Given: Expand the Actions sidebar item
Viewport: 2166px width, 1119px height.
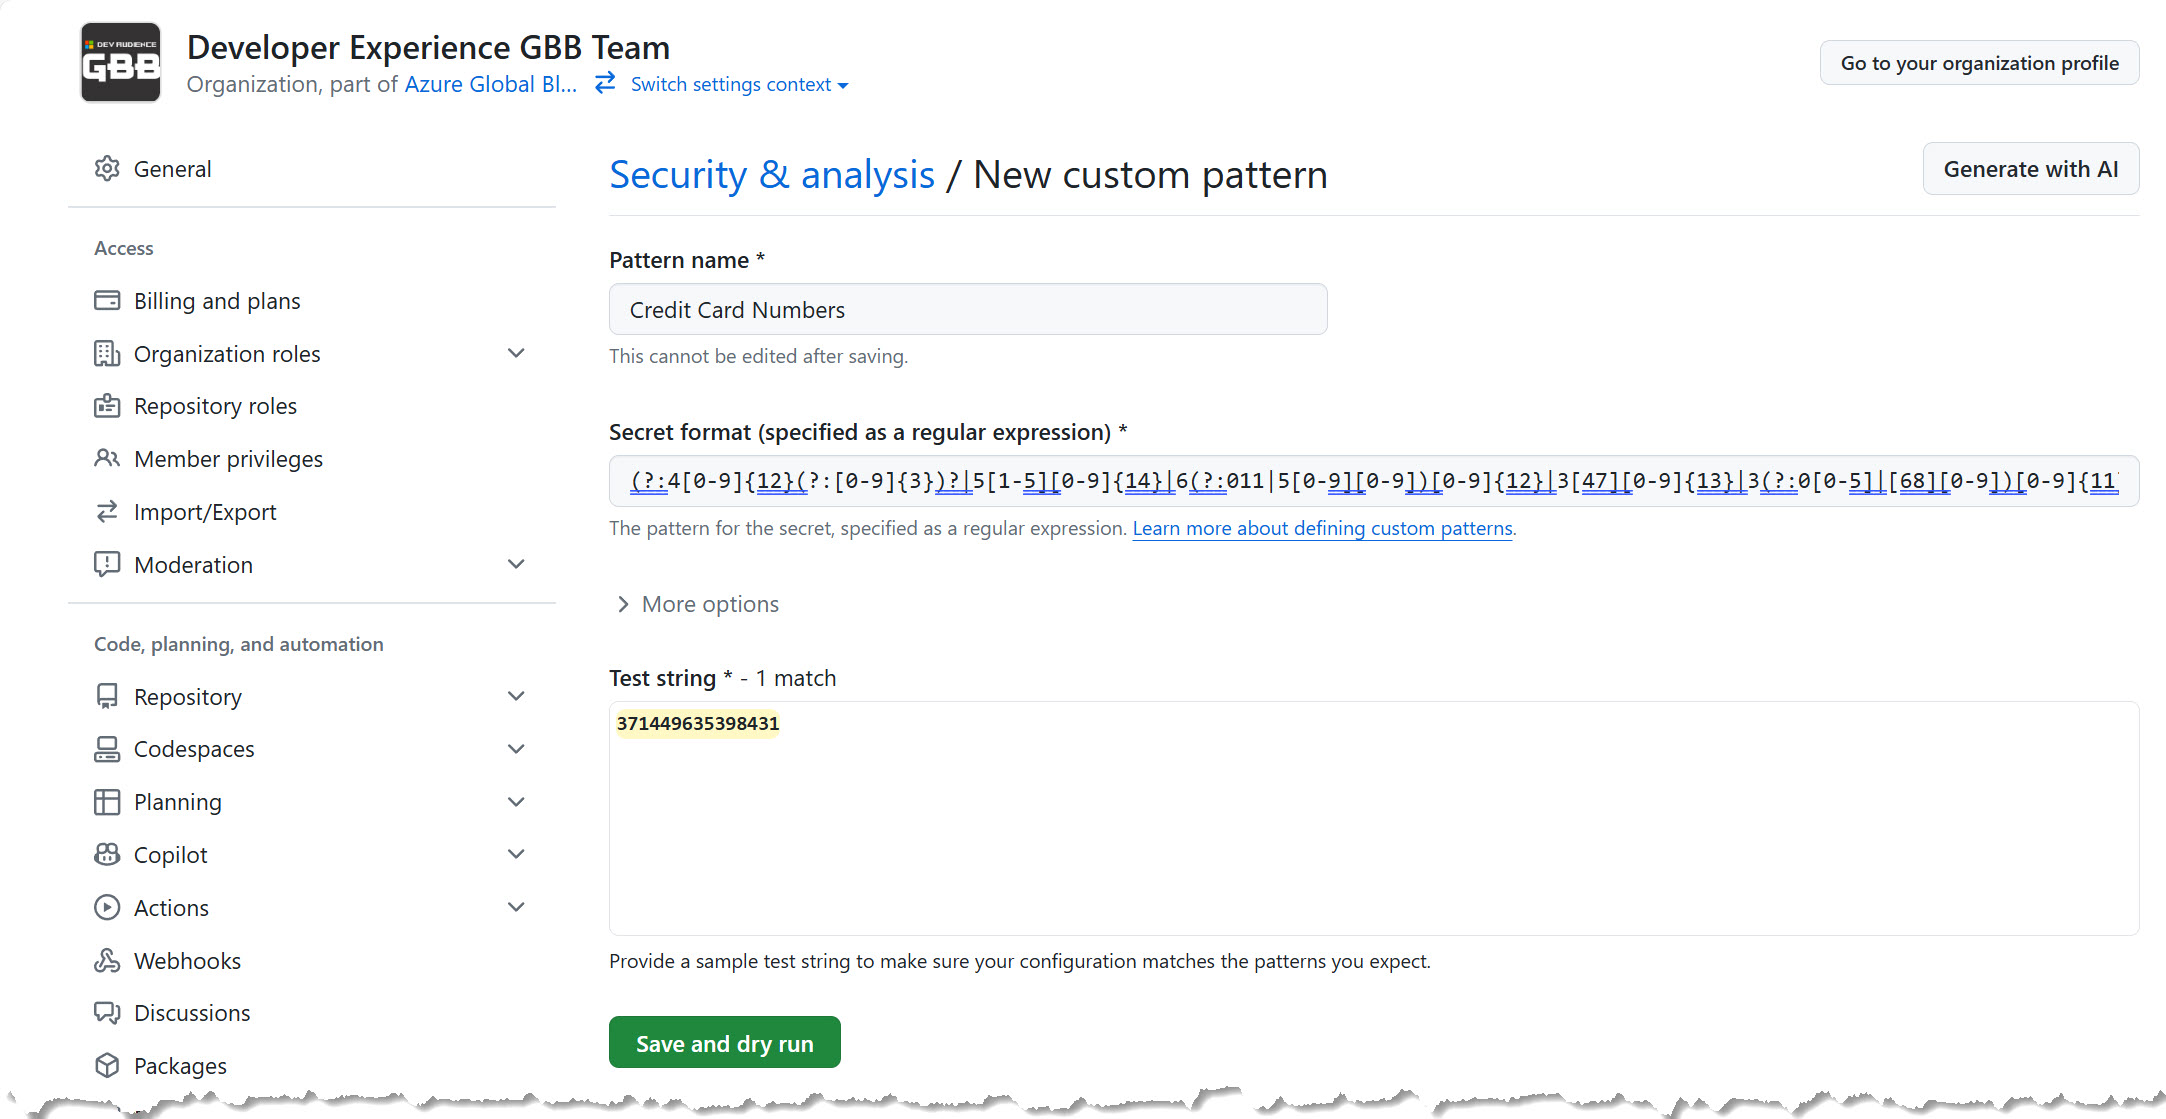Looking at the screenshot, I should (x=516, y=907).
